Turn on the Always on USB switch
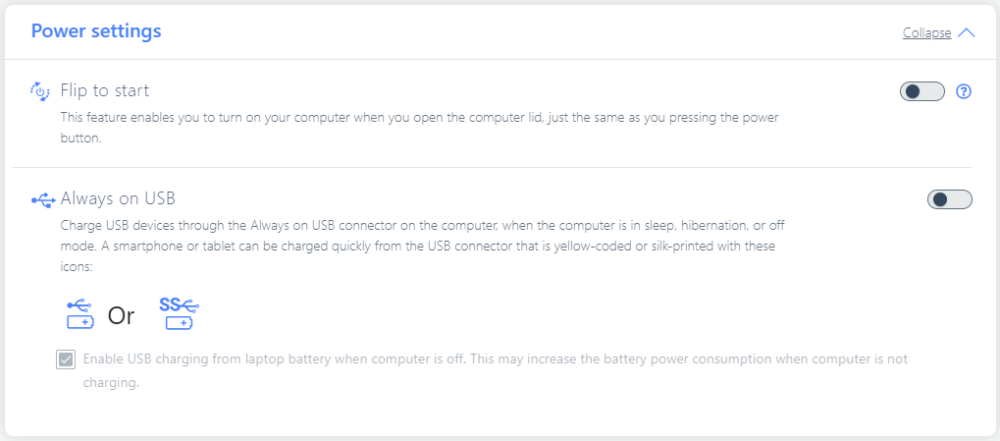1000x441 pixels. click(949, 200)
